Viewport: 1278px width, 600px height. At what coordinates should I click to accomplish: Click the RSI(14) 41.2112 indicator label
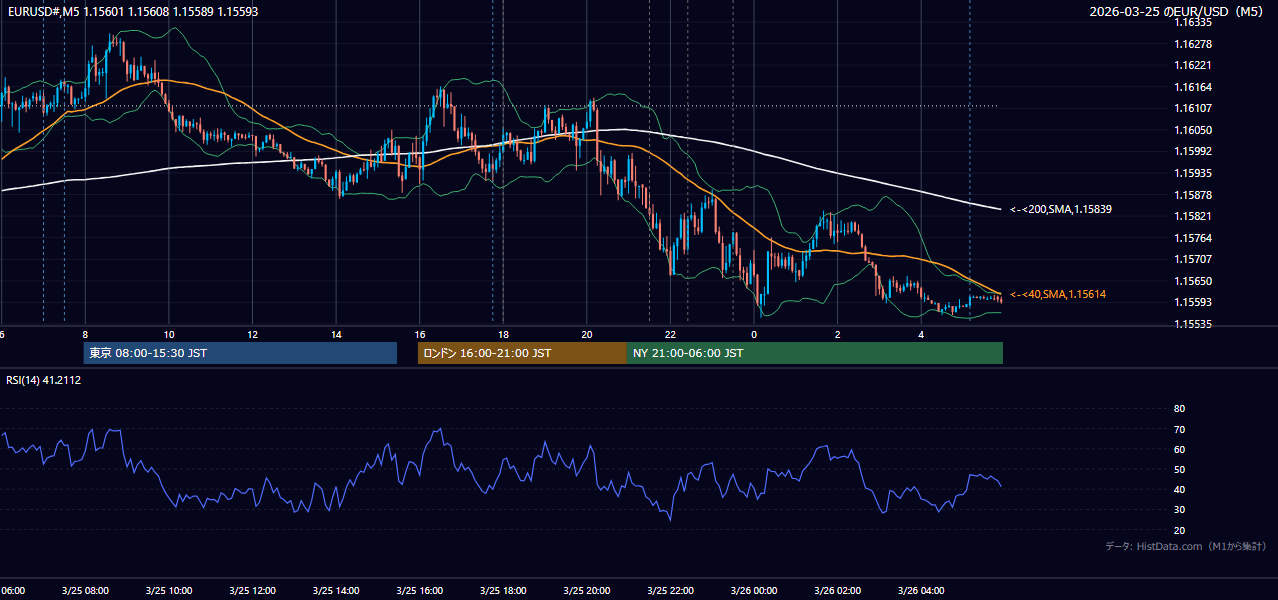[x=44, y=380]
